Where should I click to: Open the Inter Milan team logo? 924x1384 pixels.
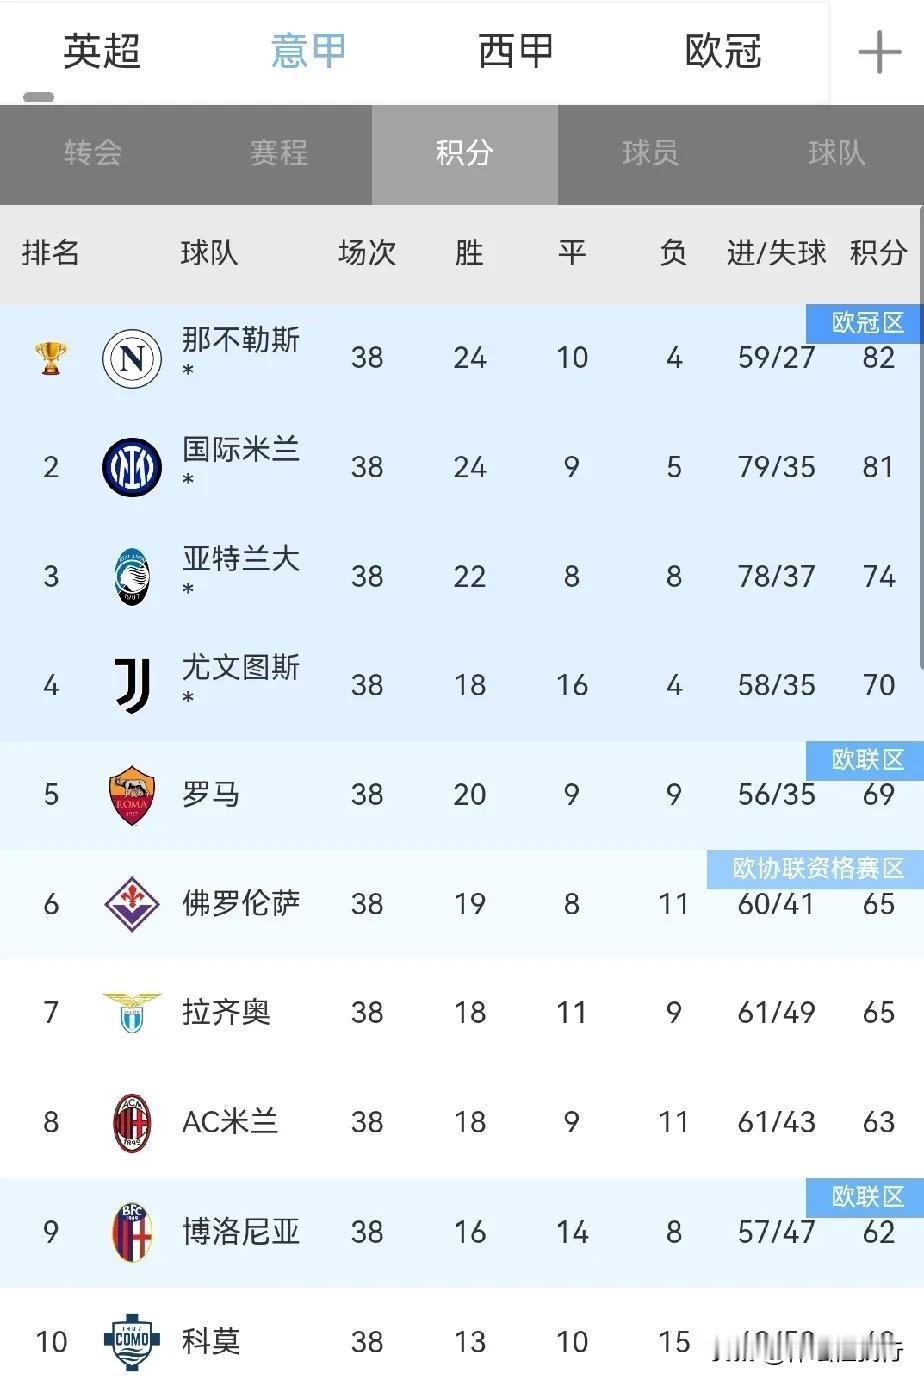[x=132, y=467]
